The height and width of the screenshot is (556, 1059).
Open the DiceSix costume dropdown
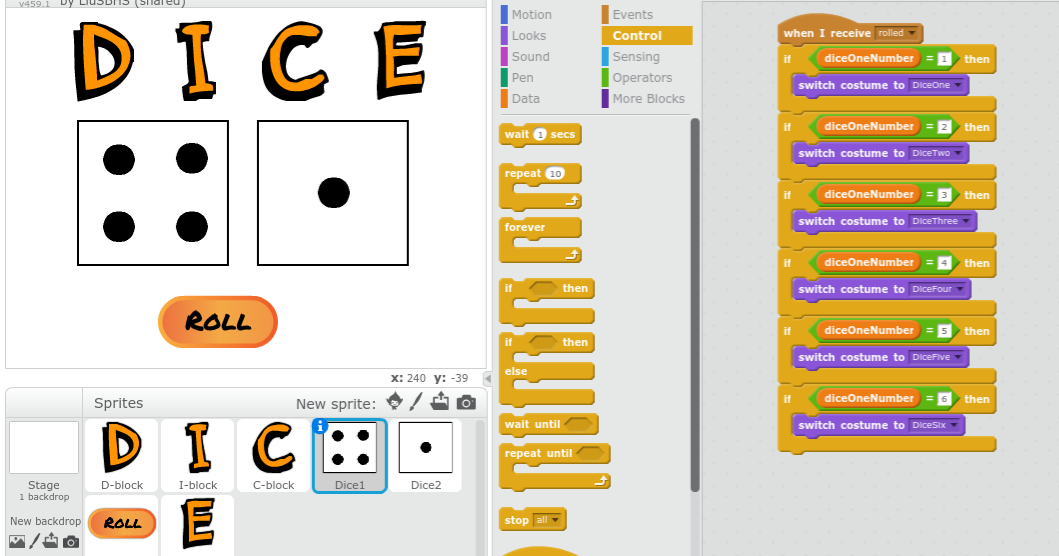(x=934, y=426)
